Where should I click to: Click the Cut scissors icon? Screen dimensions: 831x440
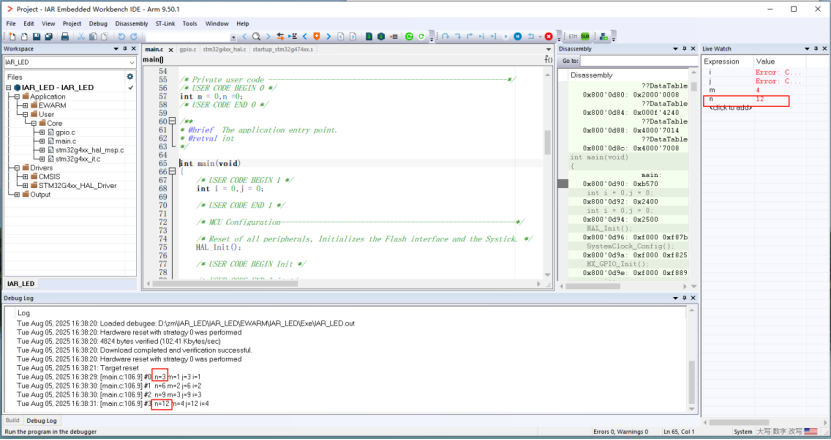point(81,37)
